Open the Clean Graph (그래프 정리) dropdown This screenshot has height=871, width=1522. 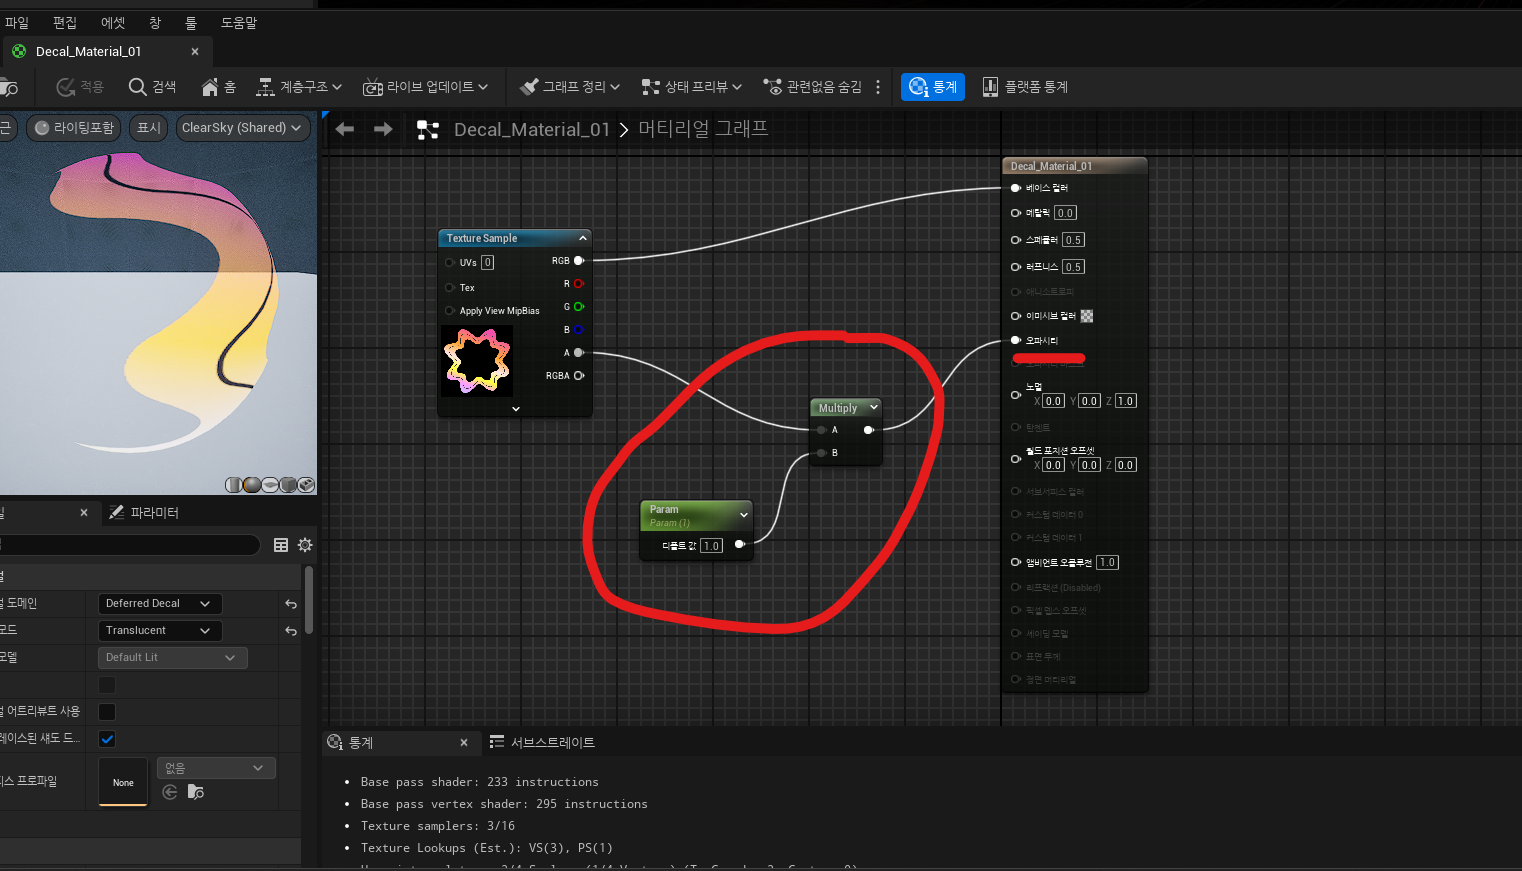coord(570,87)
